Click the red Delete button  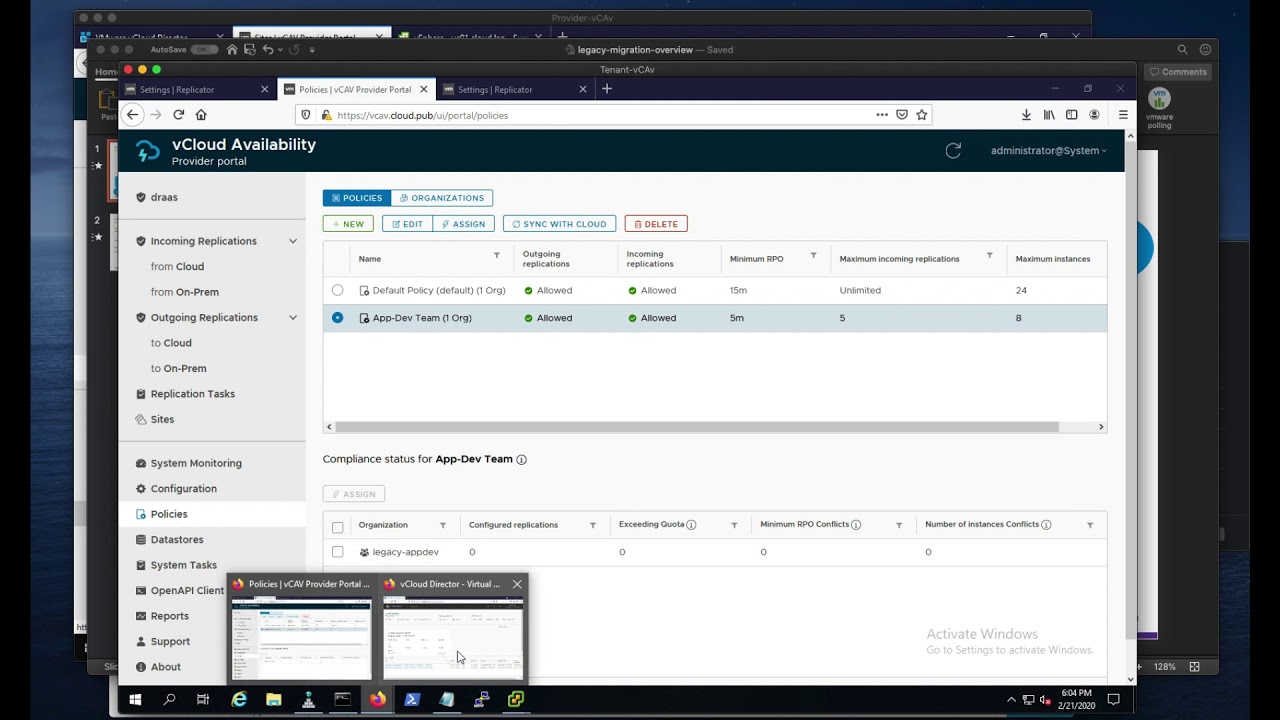[x=656, y=224]
